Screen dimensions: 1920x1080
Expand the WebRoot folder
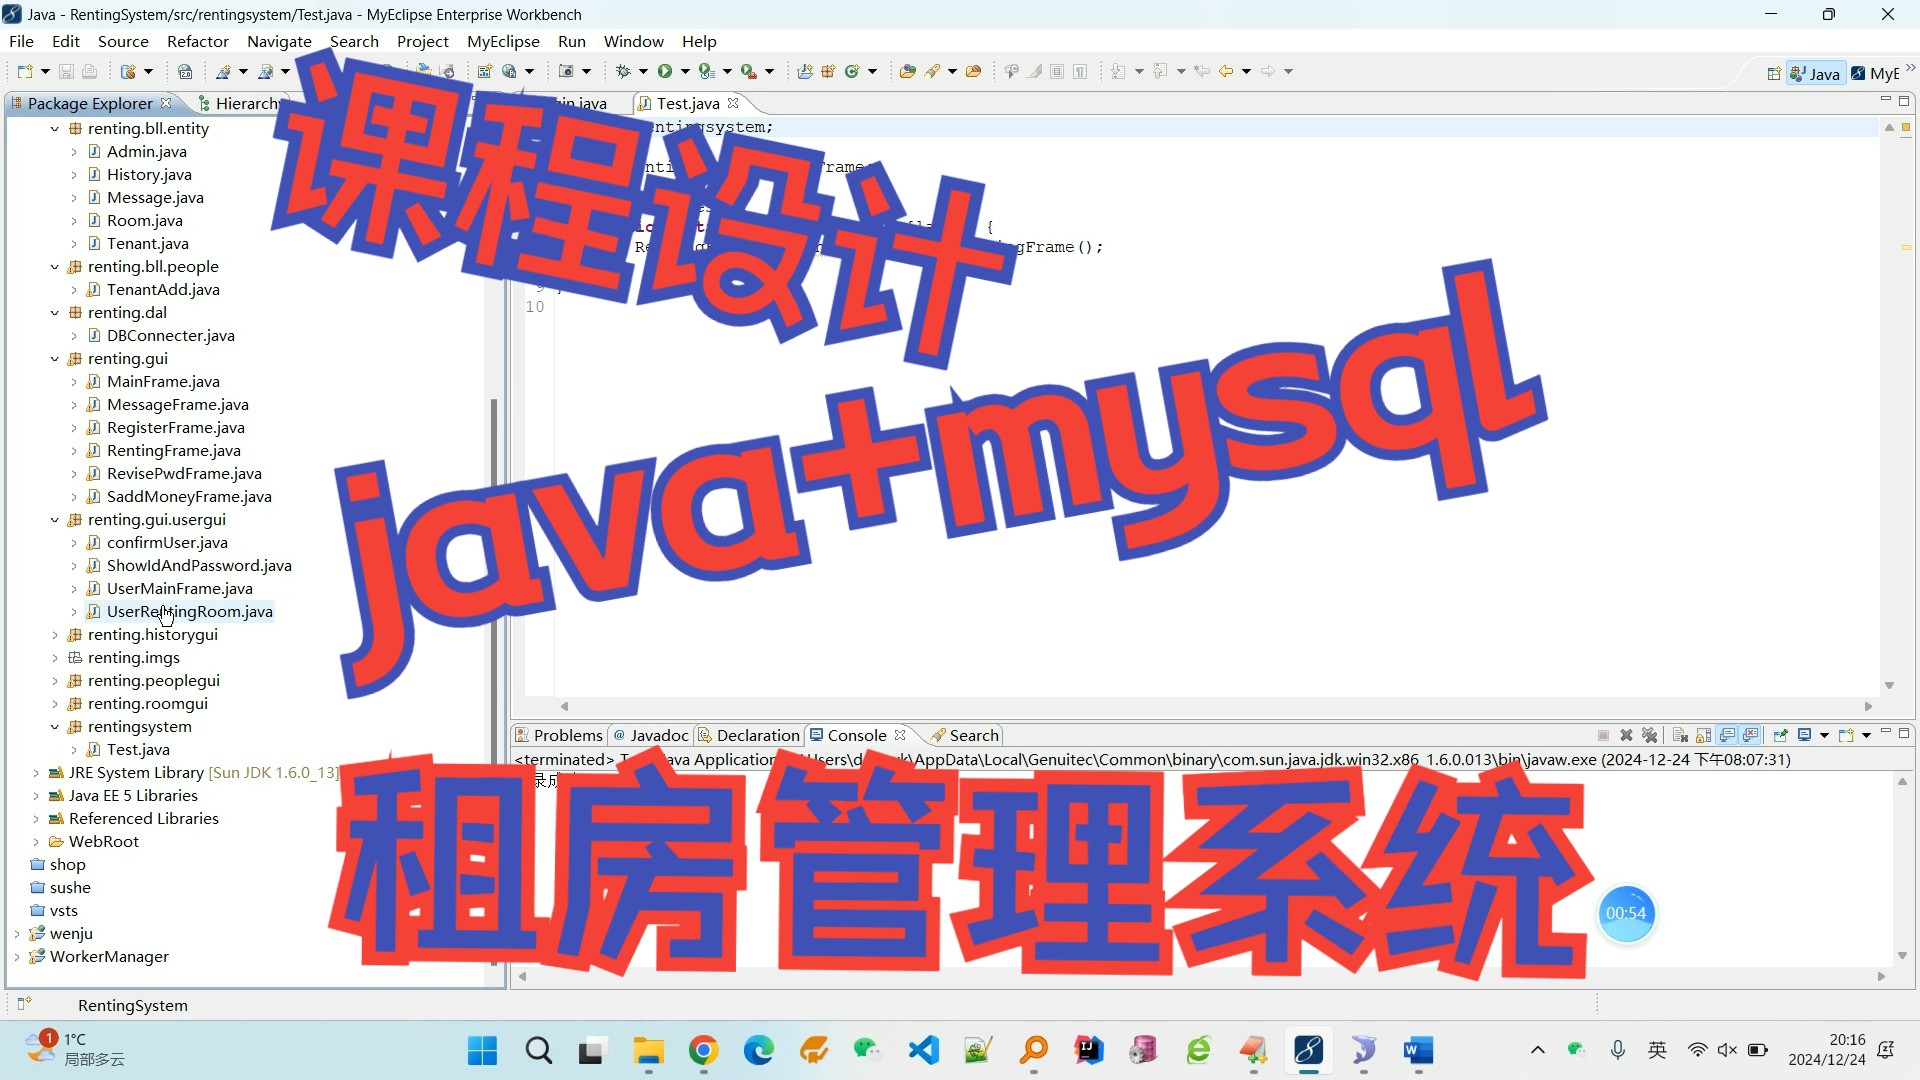point(36,842)
